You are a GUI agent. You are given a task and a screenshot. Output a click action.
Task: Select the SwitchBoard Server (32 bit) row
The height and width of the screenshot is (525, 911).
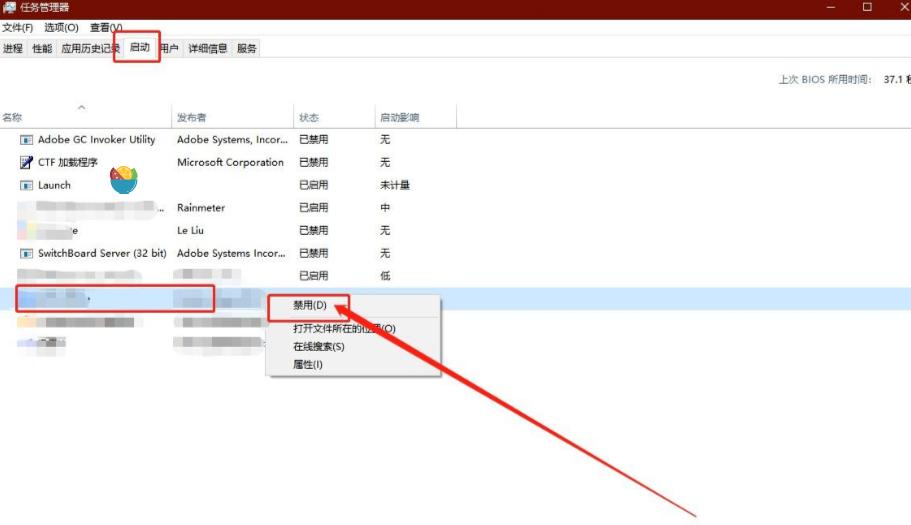point(228,253)
